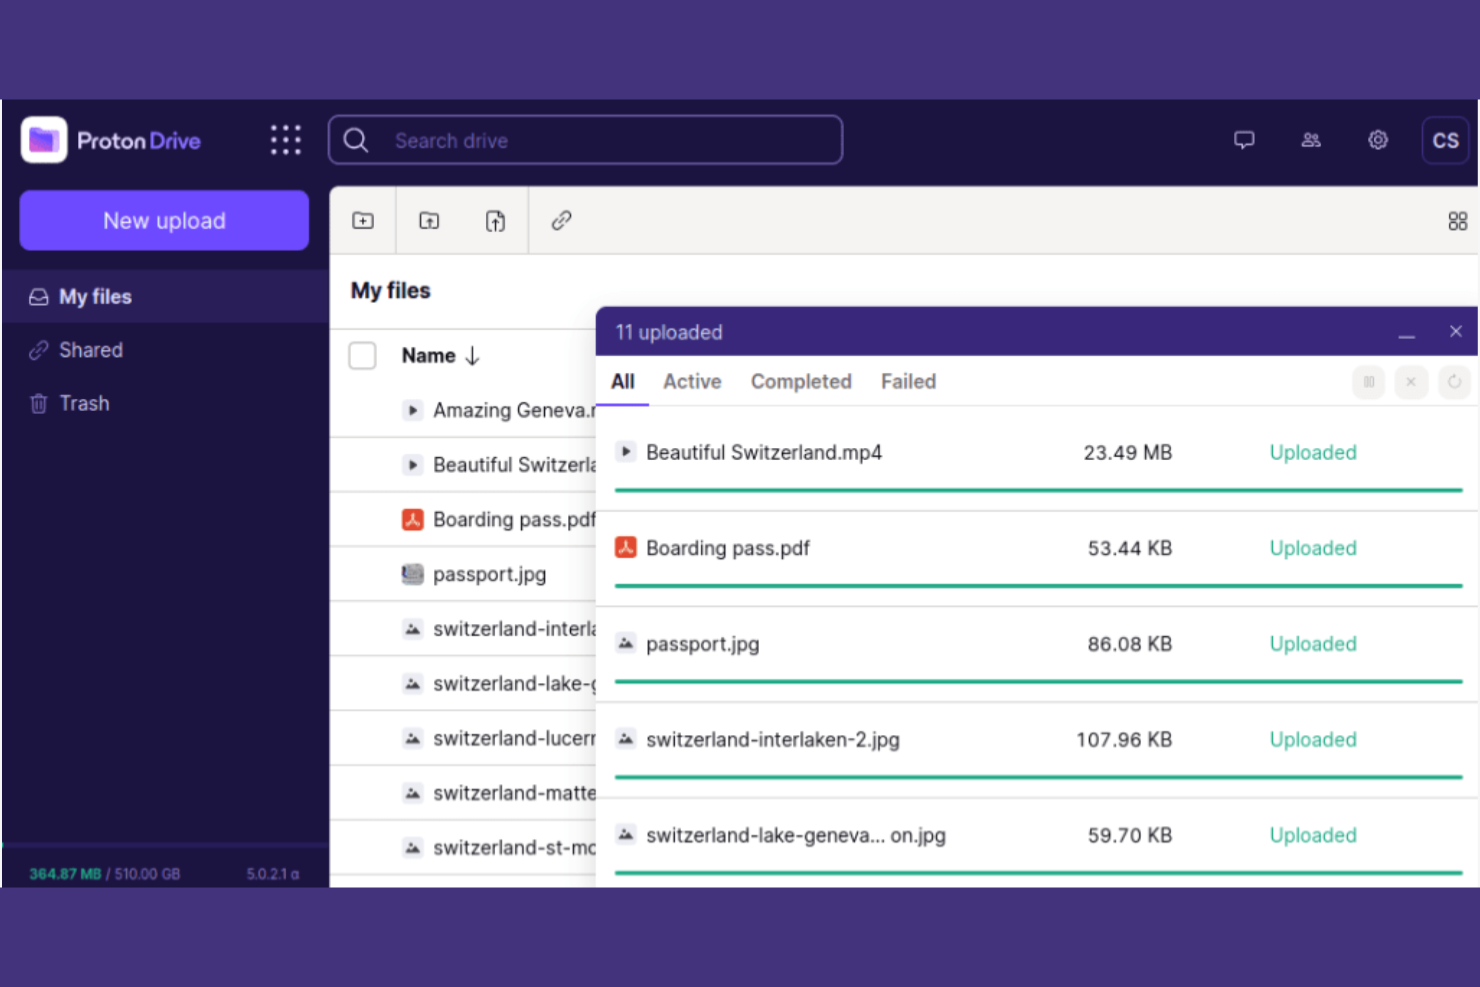Select all files using the header checkbox
1480x987 pixels.
click(x=362, y=355)
